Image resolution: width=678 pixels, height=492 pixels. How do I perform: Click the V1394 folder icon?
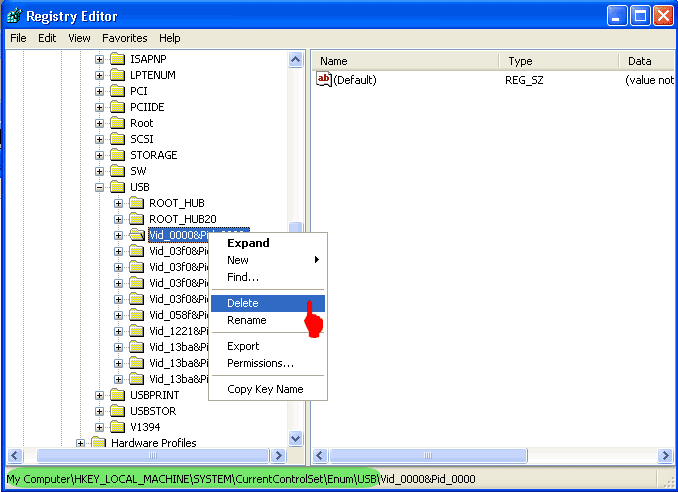117,427
